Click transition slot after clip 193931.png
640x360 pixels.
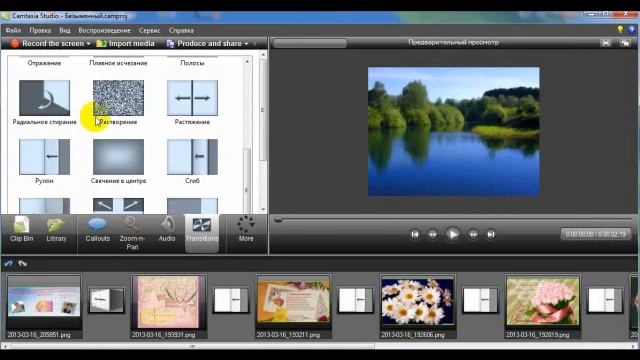coord(231,300)
